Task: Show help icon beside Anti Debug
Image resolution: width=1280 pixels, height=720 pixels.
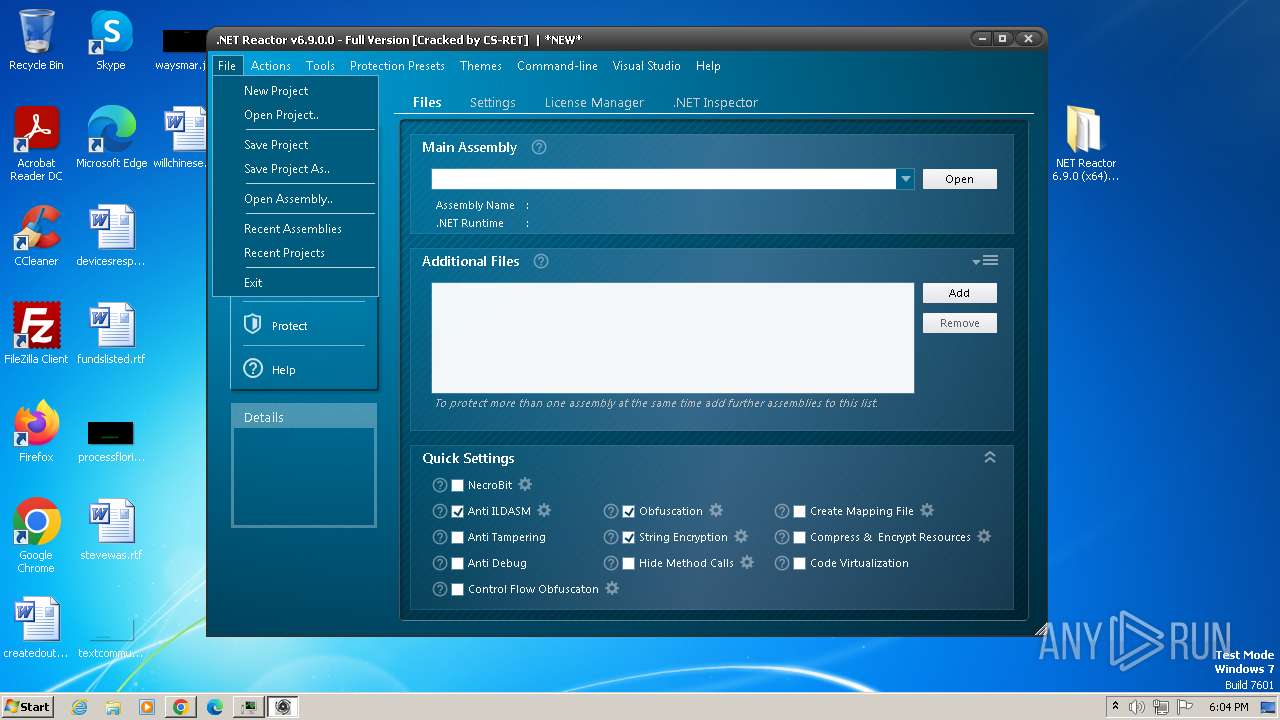Action: pos(440,563)
